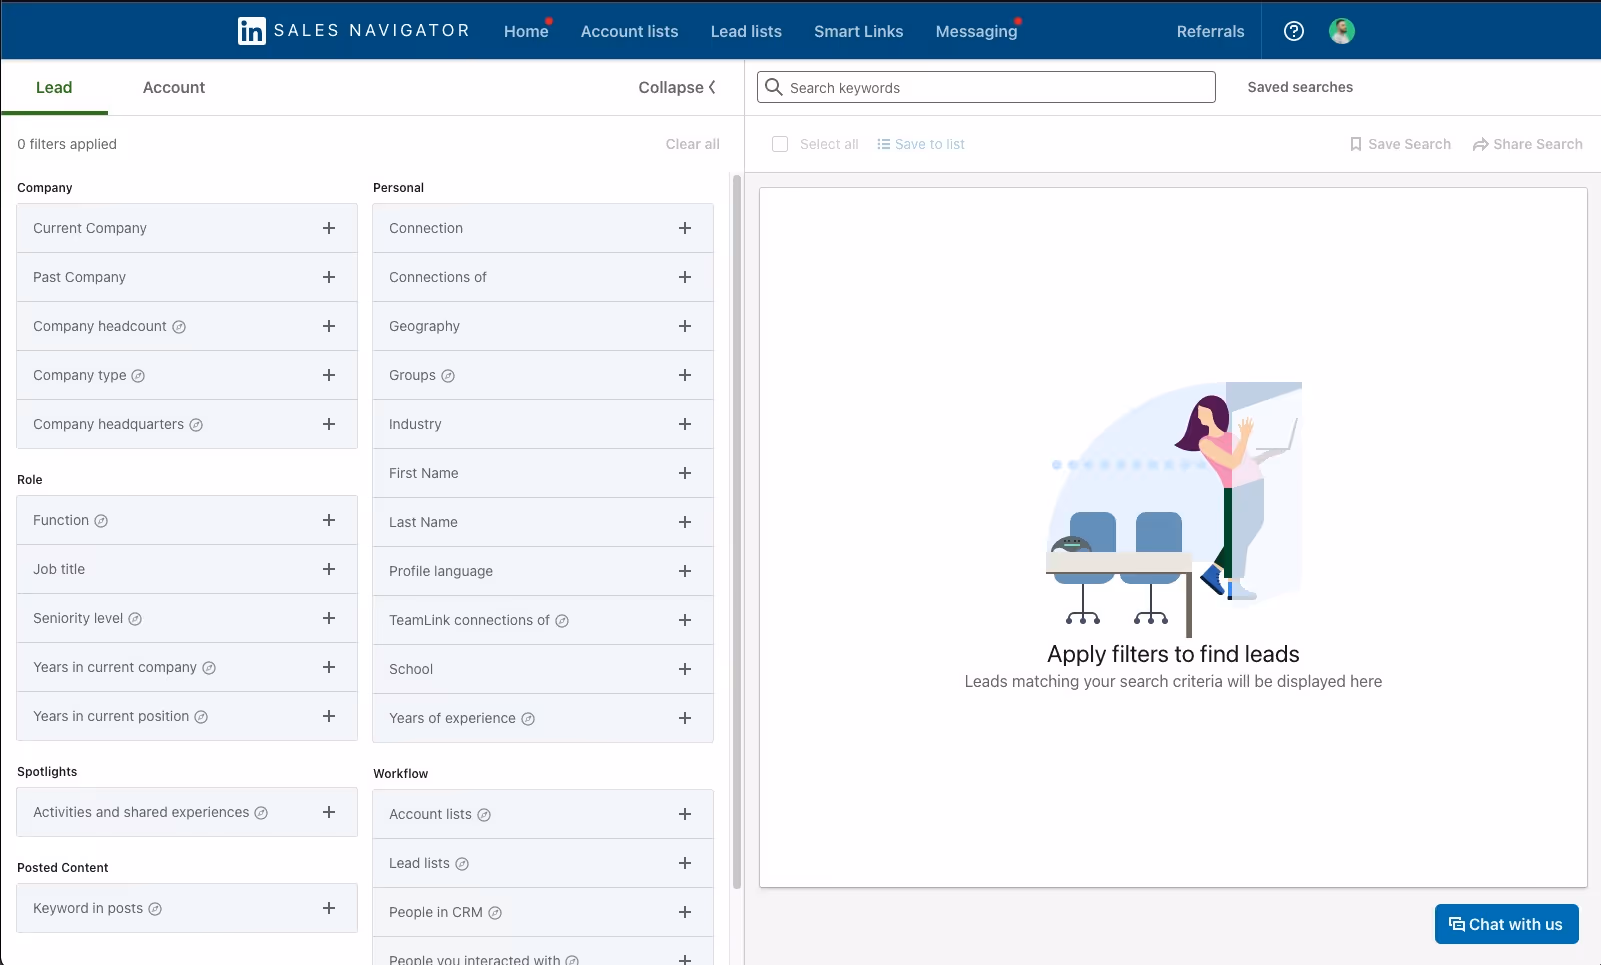Collapse the filters panel

coord(677,87)
